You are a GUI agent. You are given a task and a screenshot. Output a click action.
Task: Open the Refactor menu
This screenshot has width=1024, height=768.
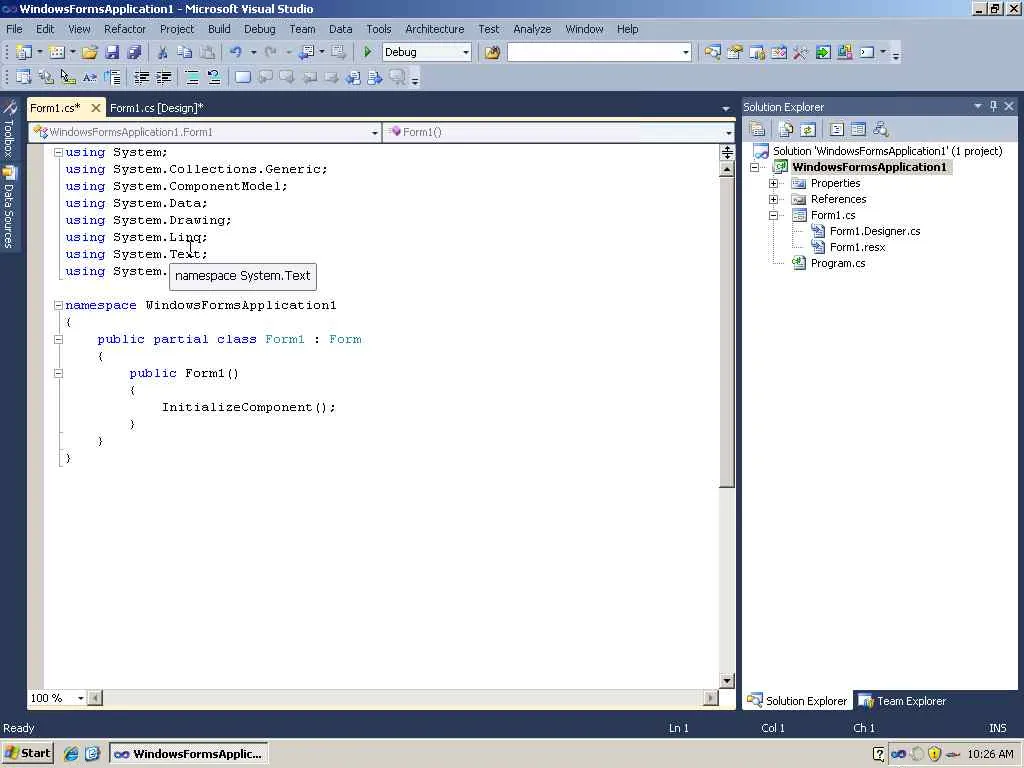[125, 29]
